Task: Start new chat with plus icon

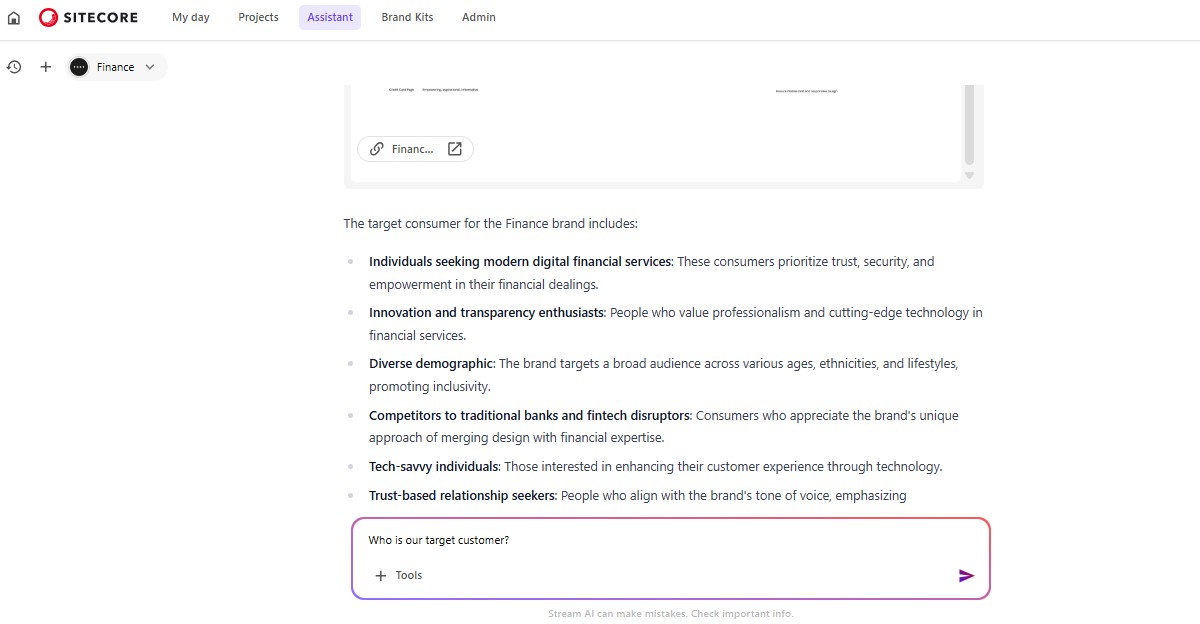Action: pyautogui.click(x=45, y=67)
